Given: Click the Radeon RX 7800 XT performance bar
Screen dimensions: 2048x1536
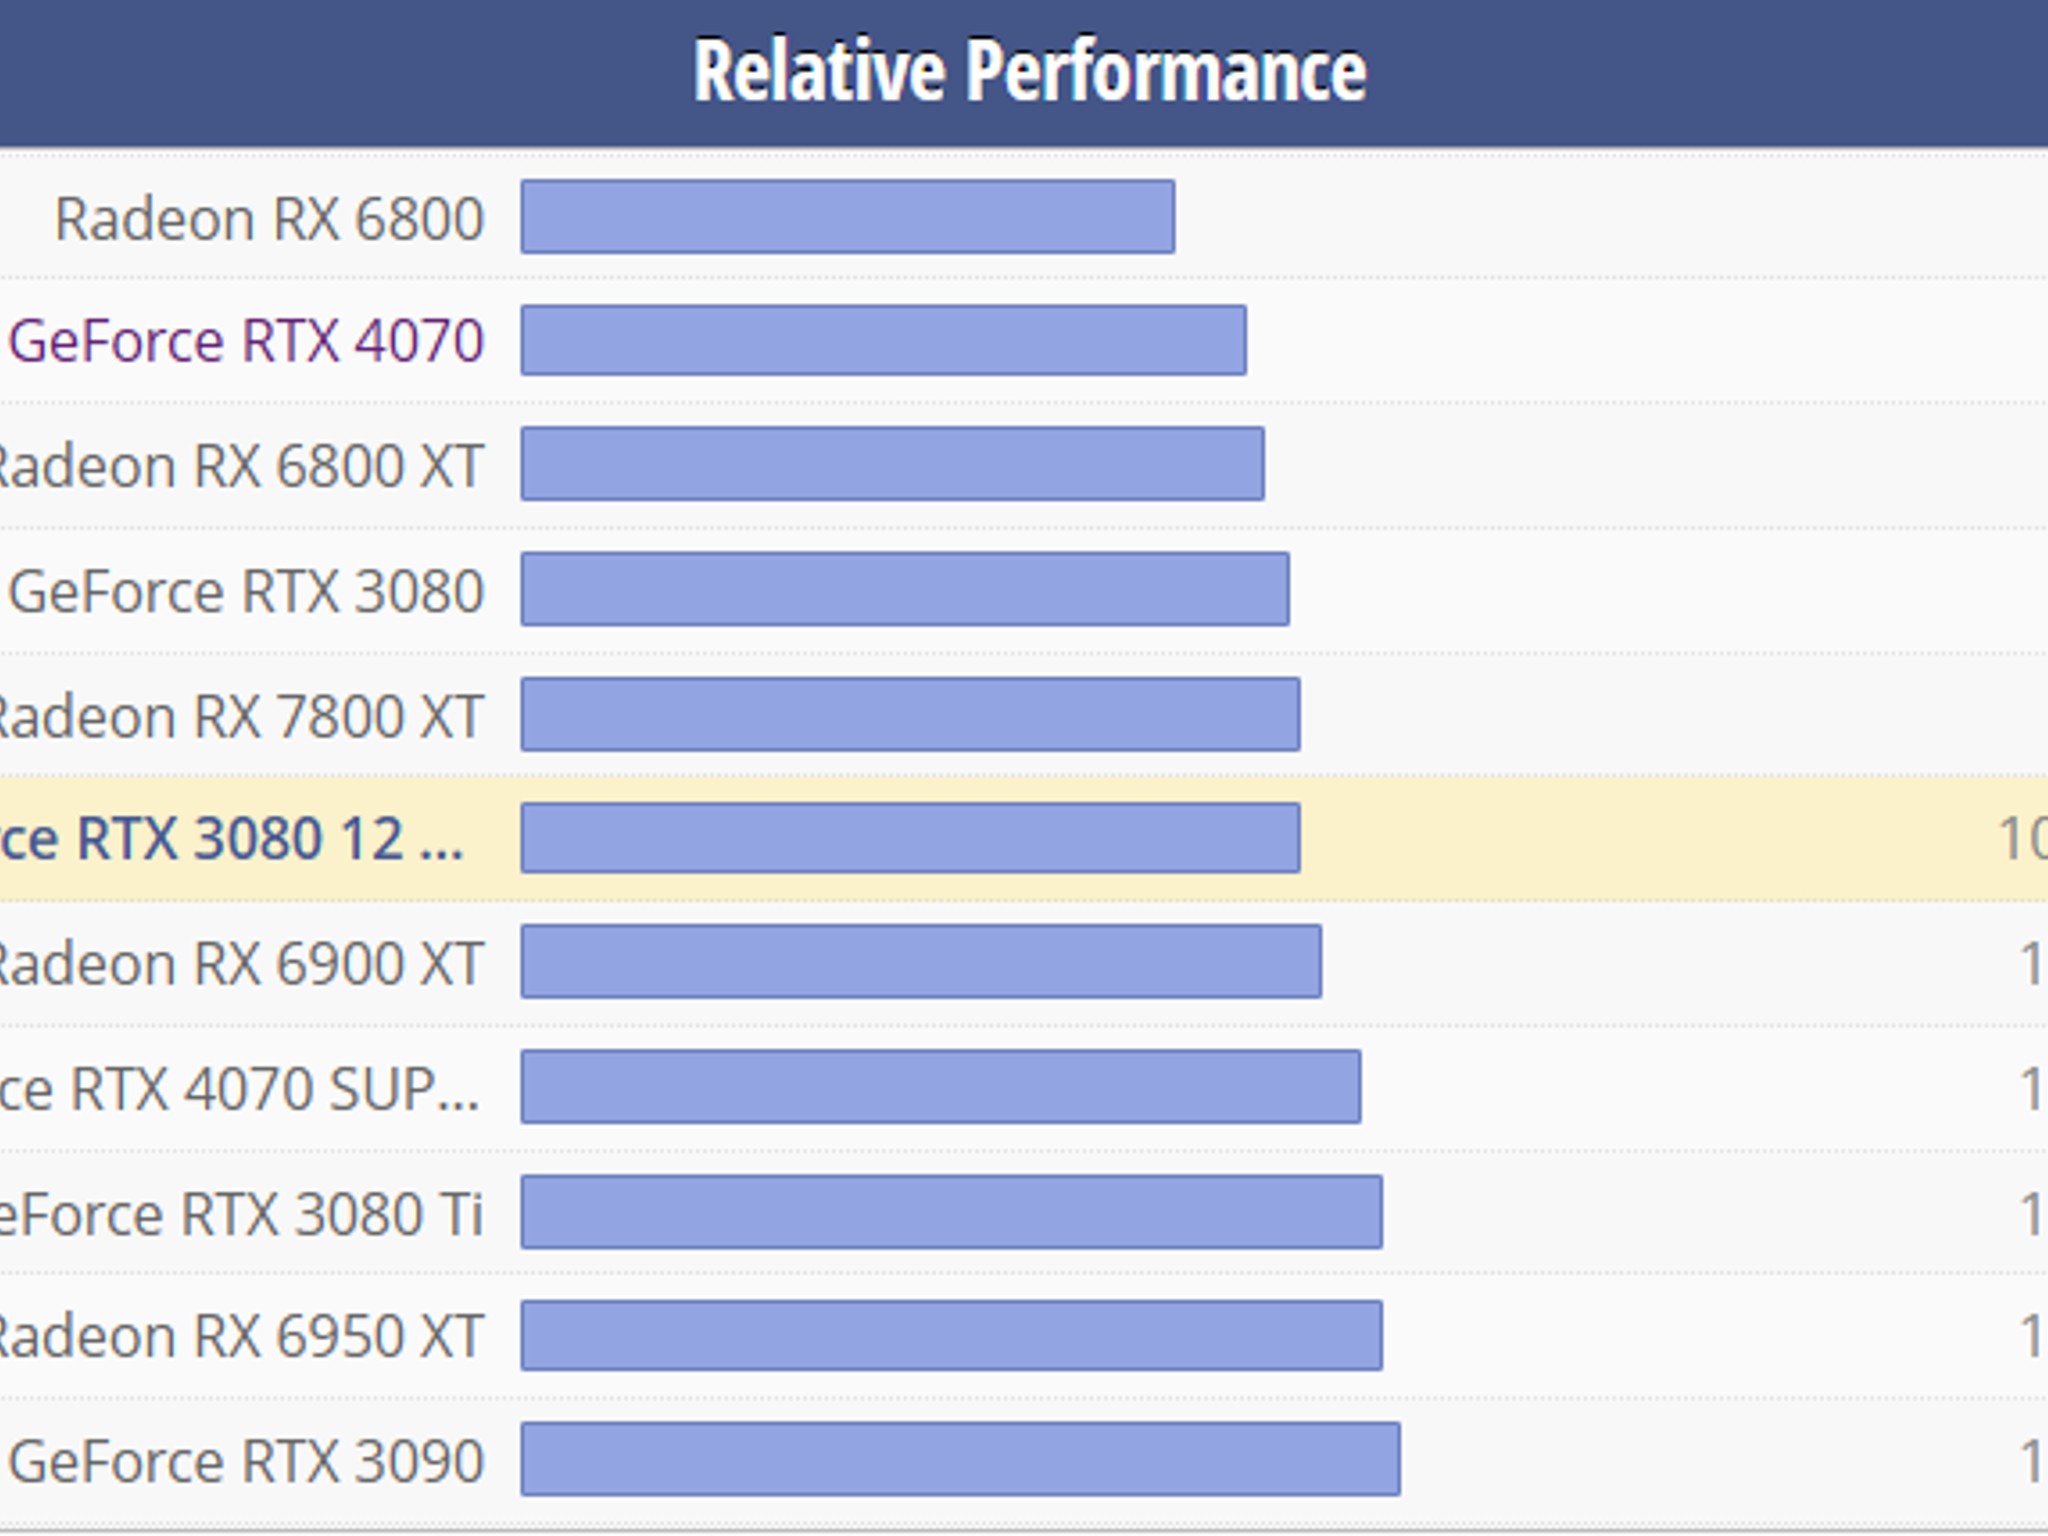Looking at the screenshot, I should pos(911,714).
